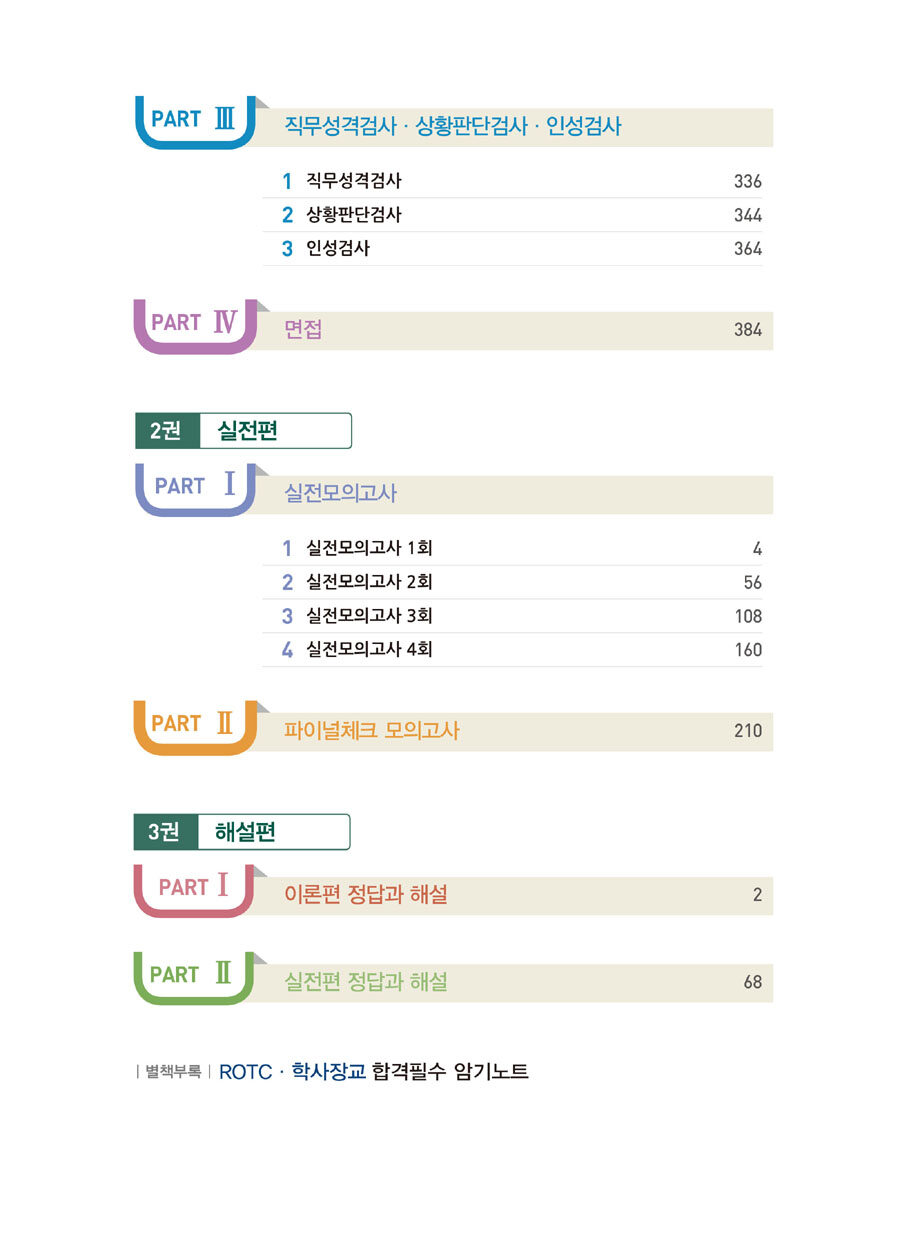This screenshot has height=1239, width=900.
Task: Select the 3권 volume label
Action: (166, 832)
